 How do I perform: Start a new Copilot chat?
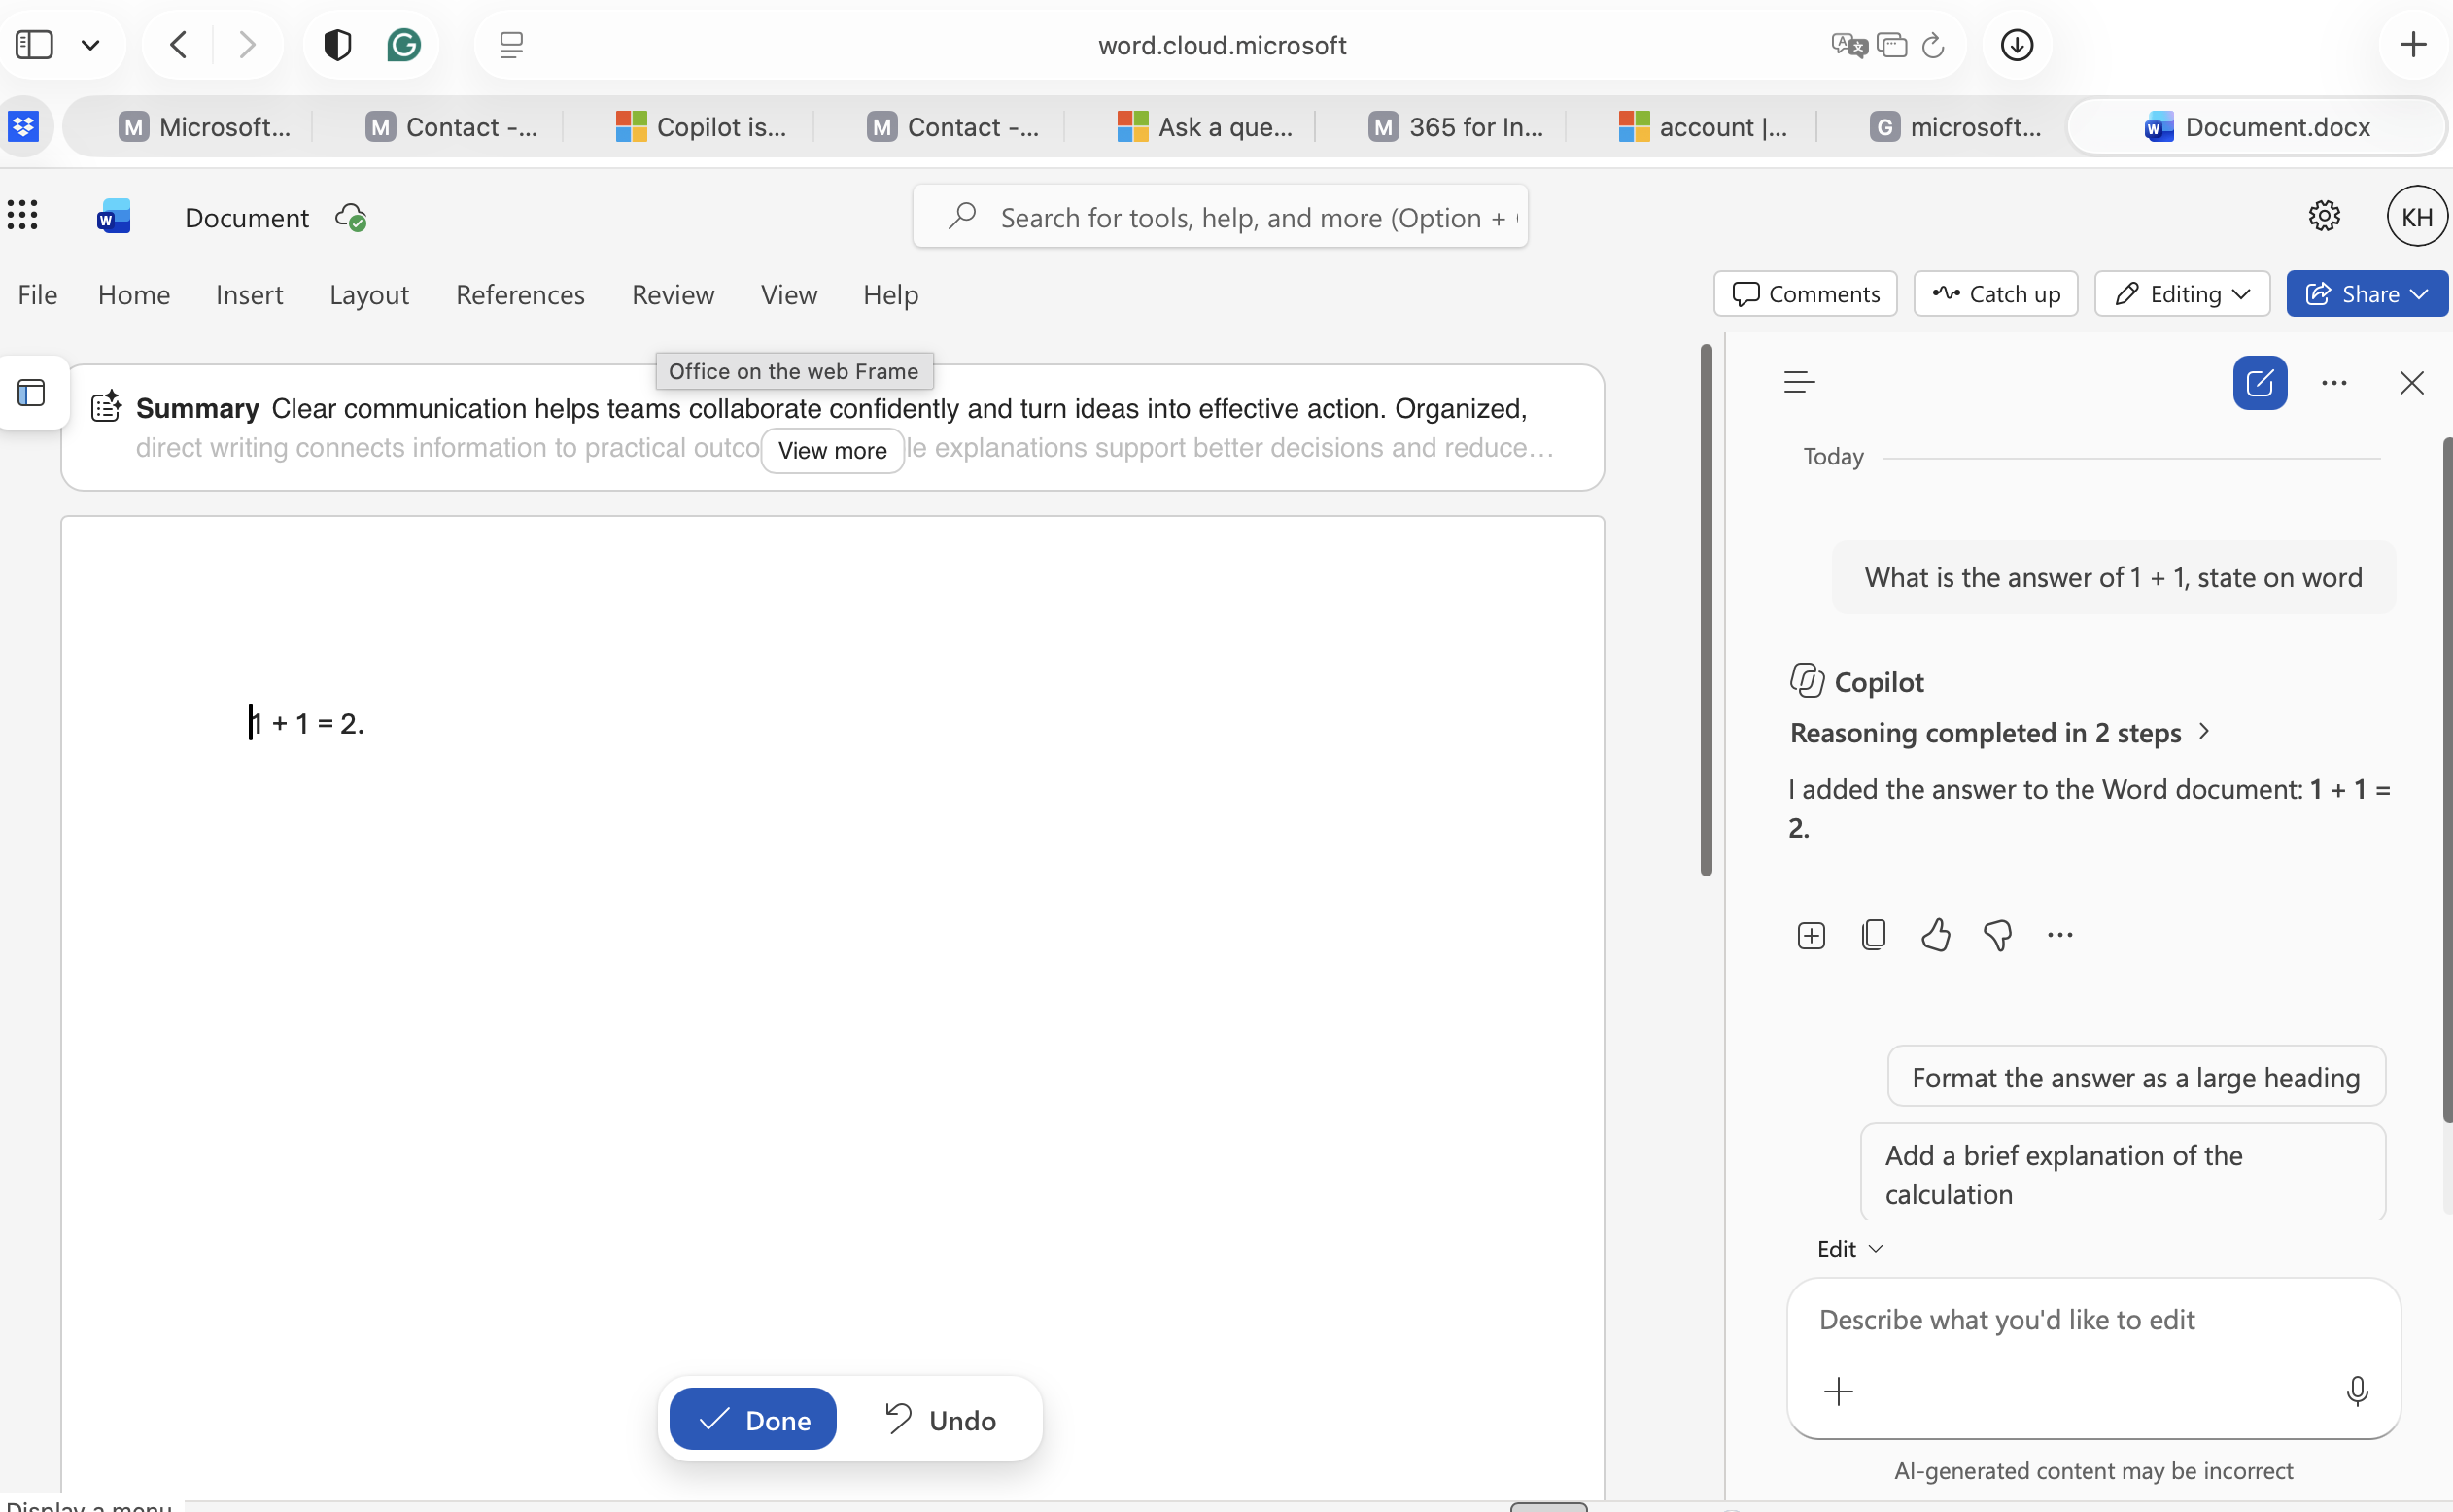(2259, 383)
